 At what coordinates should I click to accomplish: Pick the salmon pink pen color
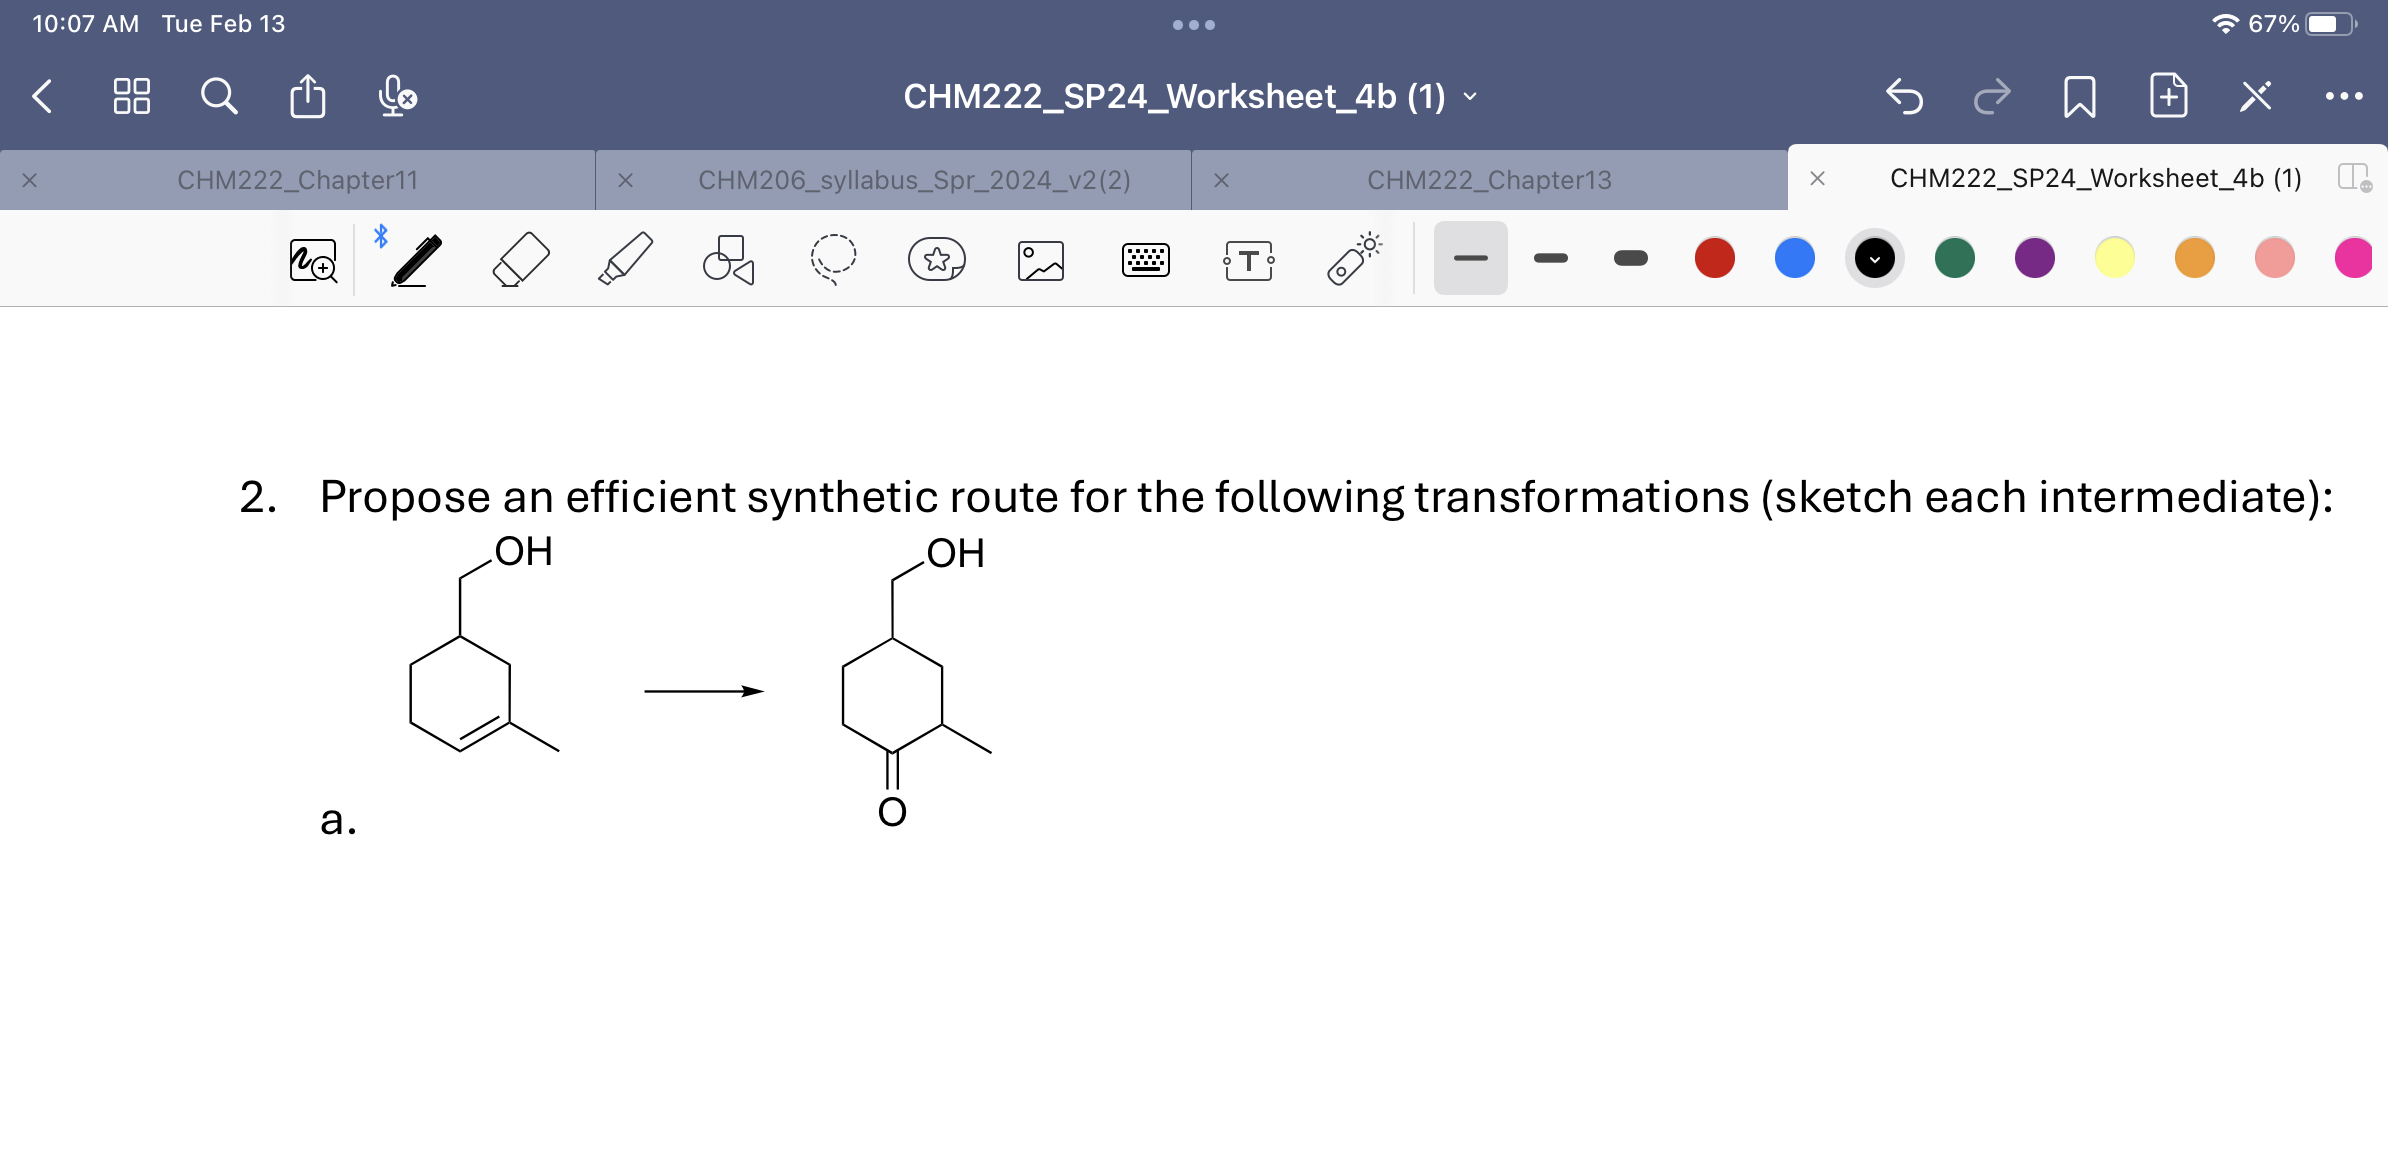coord(2275,258)
